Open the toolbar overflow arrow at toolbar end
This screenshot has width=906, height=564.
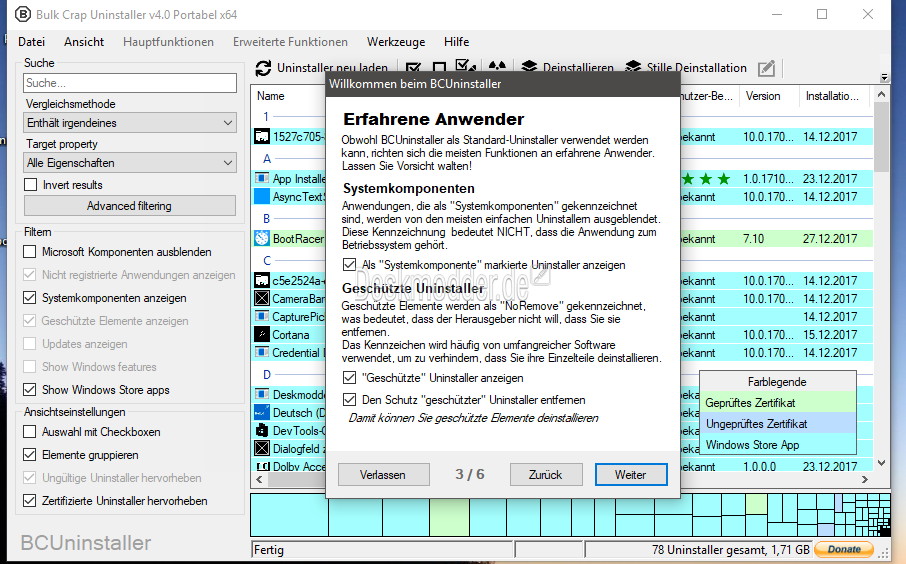tap(884, 77)
